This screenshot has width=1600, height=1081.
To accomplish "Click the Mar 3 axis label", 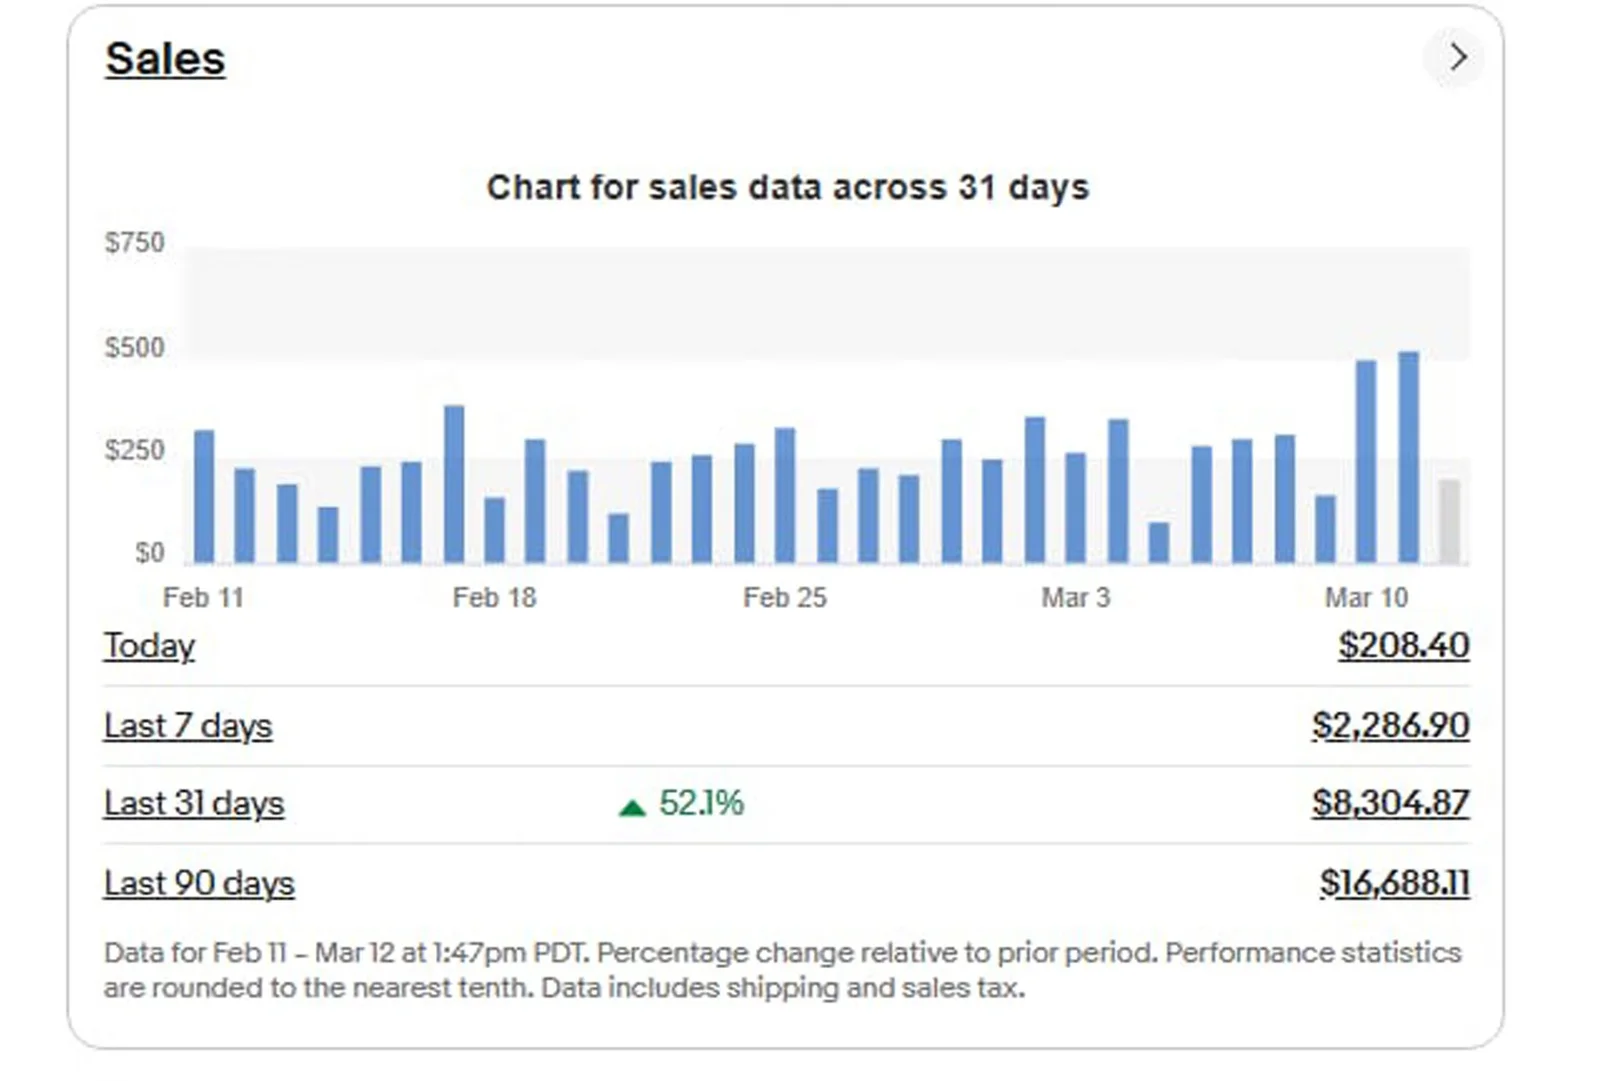I will pyautogui.click(x=1075, y=598).
